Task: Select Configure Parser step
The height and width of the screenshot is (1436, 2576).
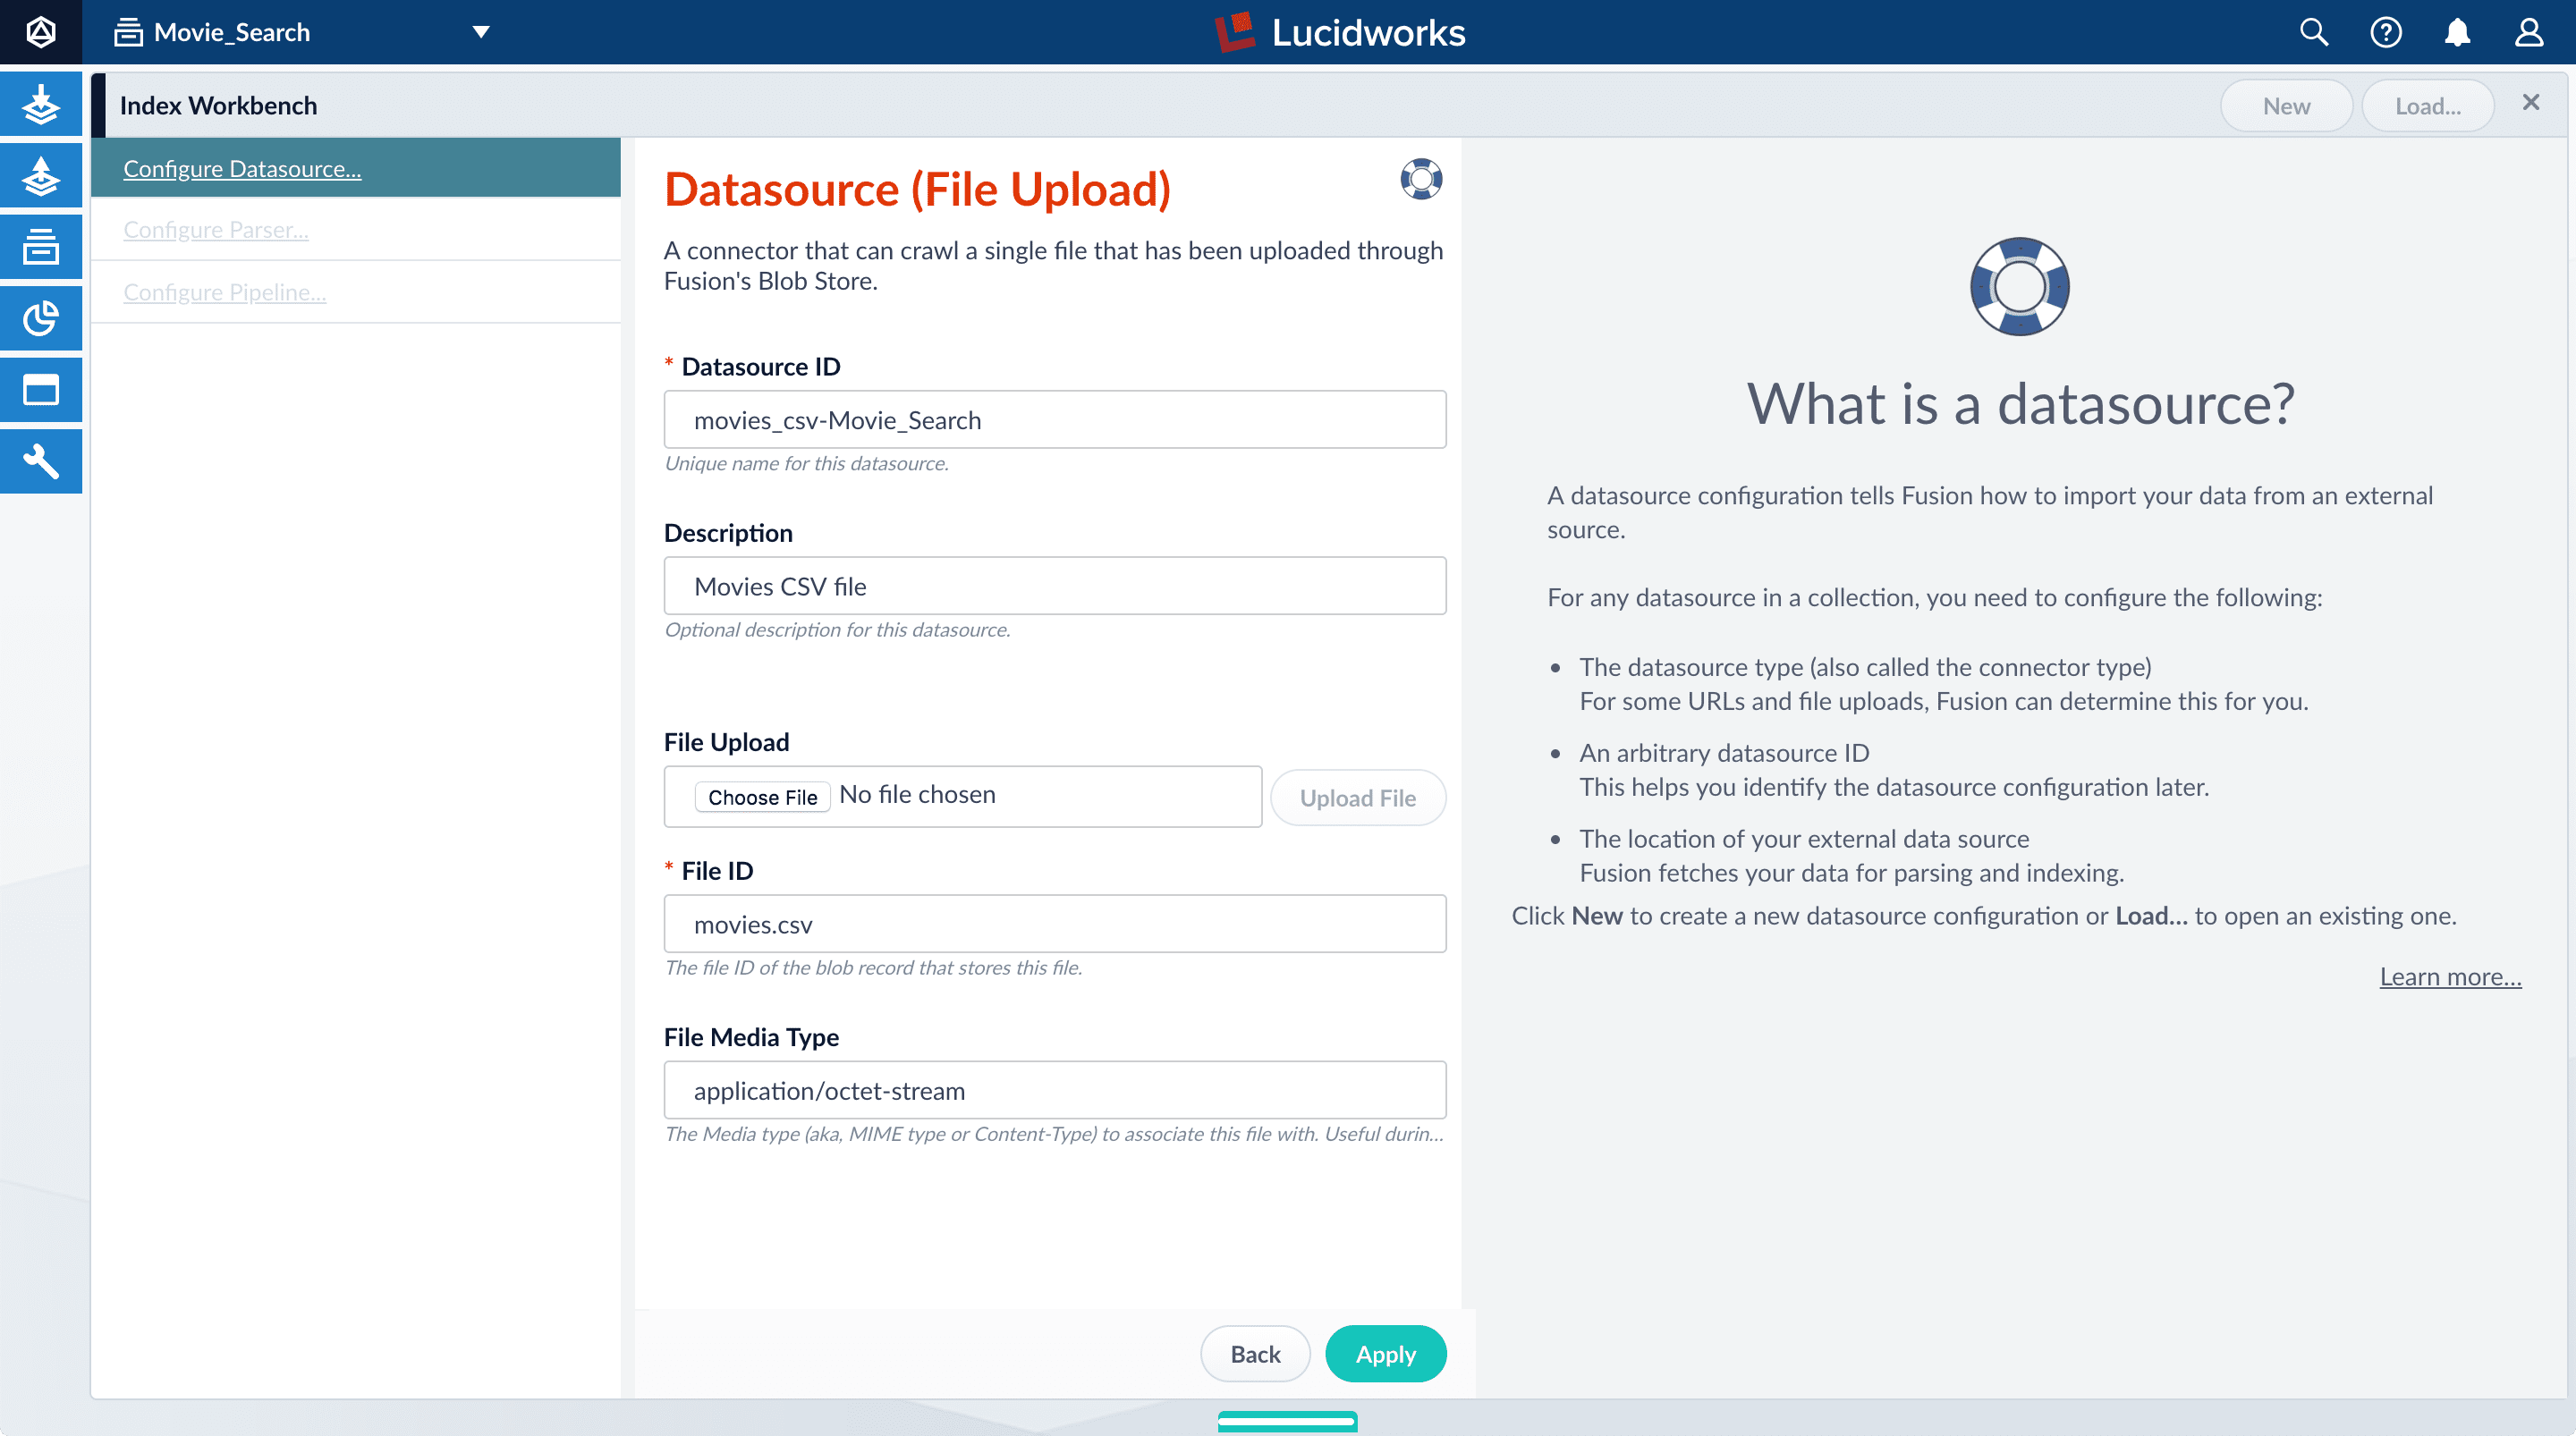Action: 216,230
